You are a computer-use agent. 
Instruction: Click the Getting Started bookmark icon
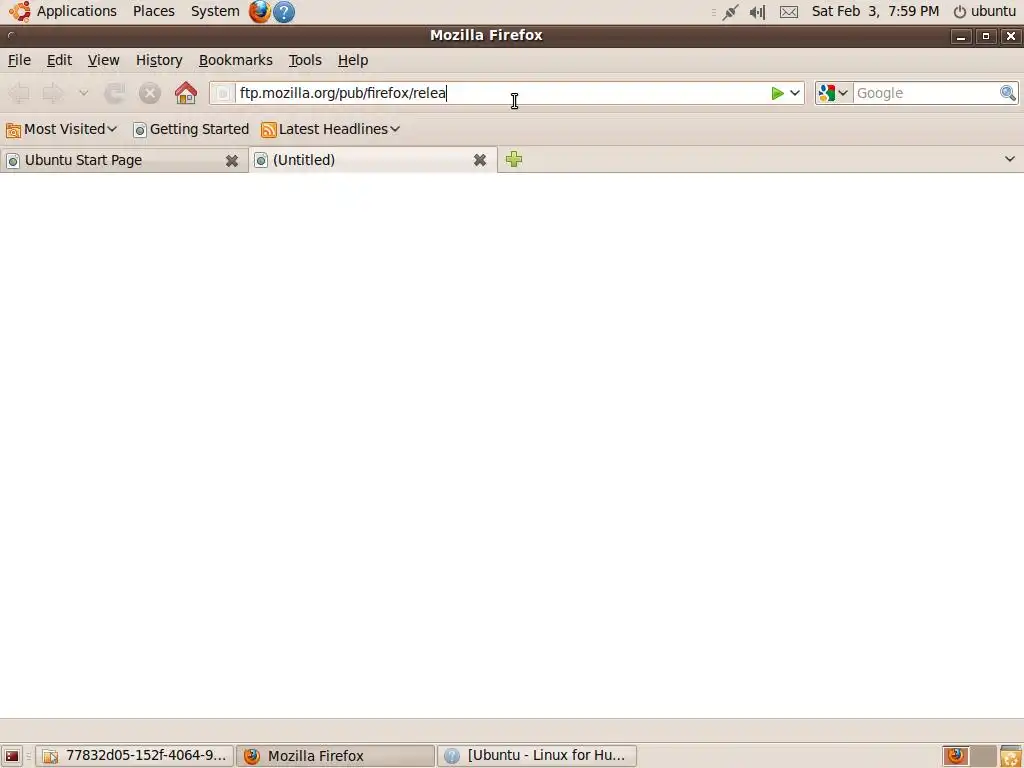tap(140, 130)
